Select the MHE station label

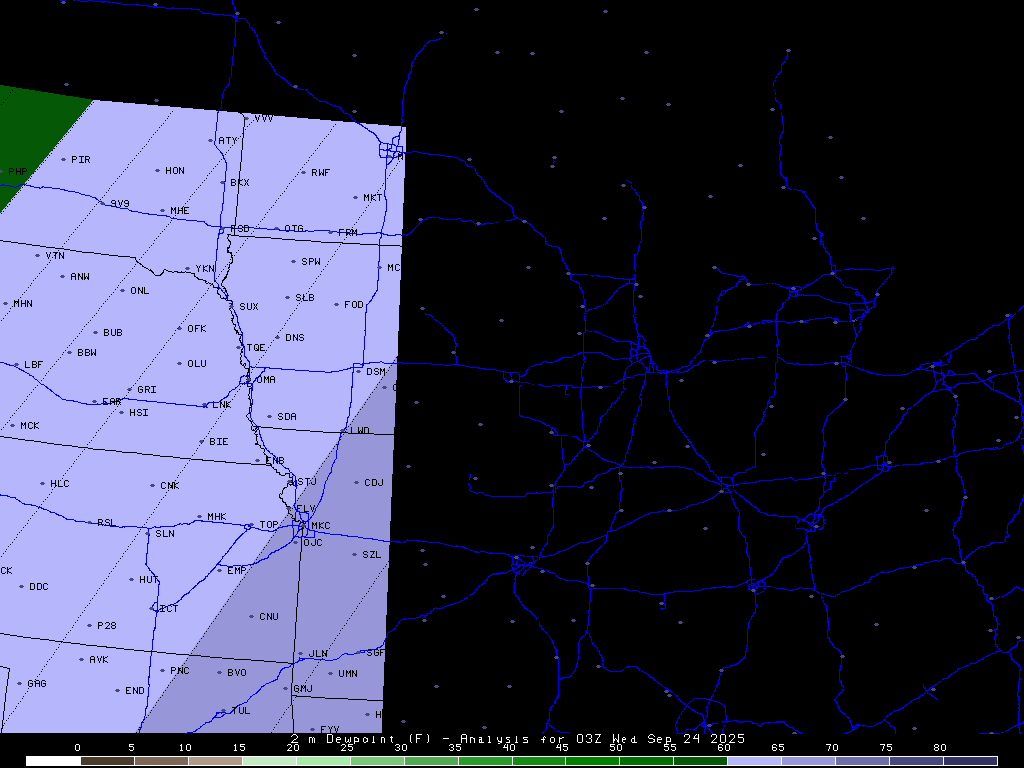click(180, 210)
